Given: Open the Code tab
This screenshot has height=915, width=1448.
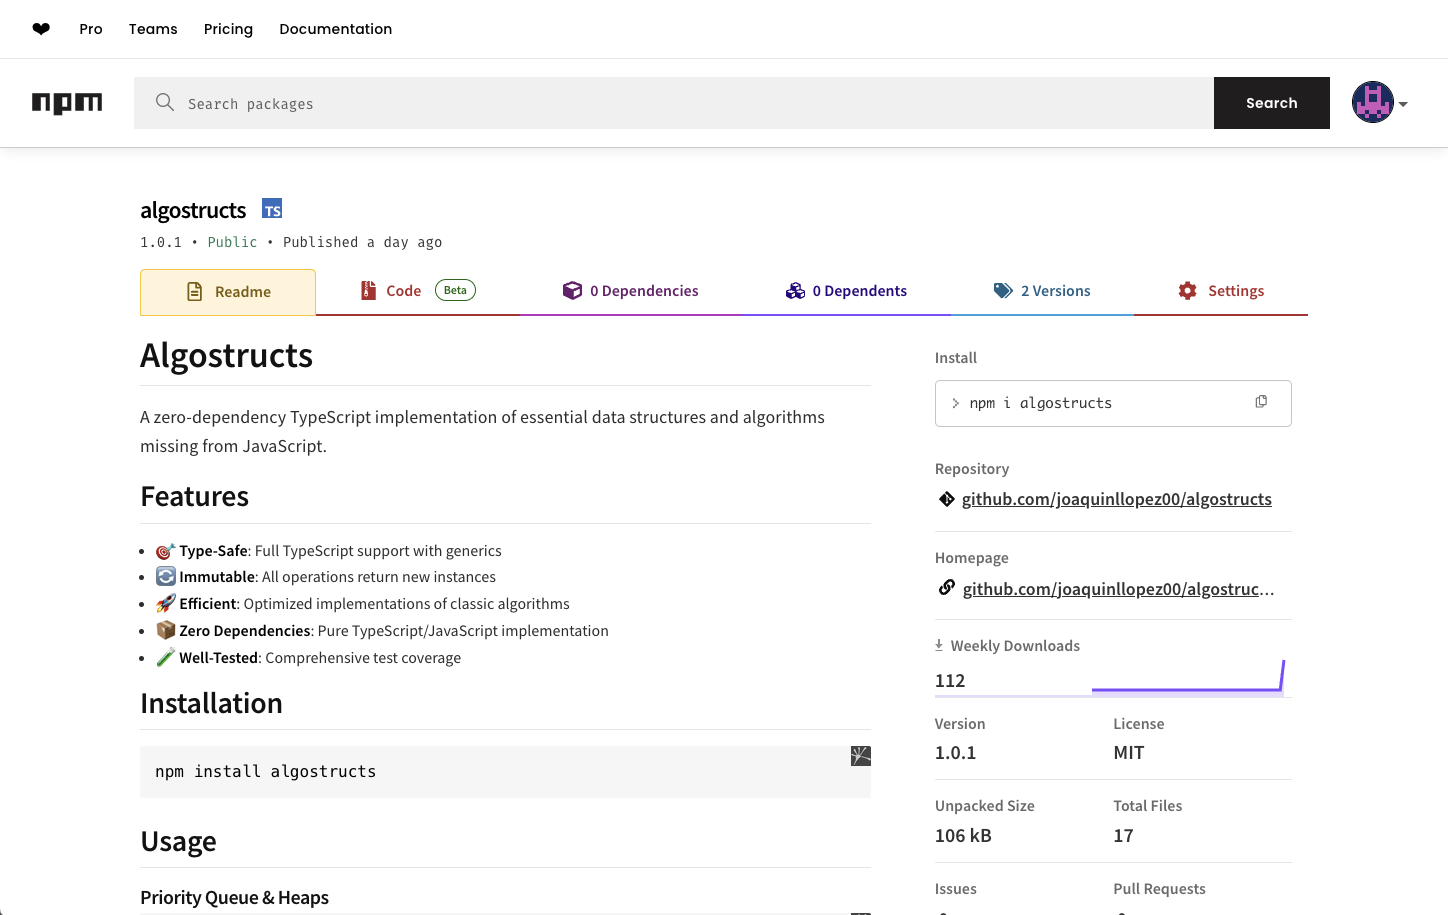Looking at the screenshot, I should (x=418, y=291).
